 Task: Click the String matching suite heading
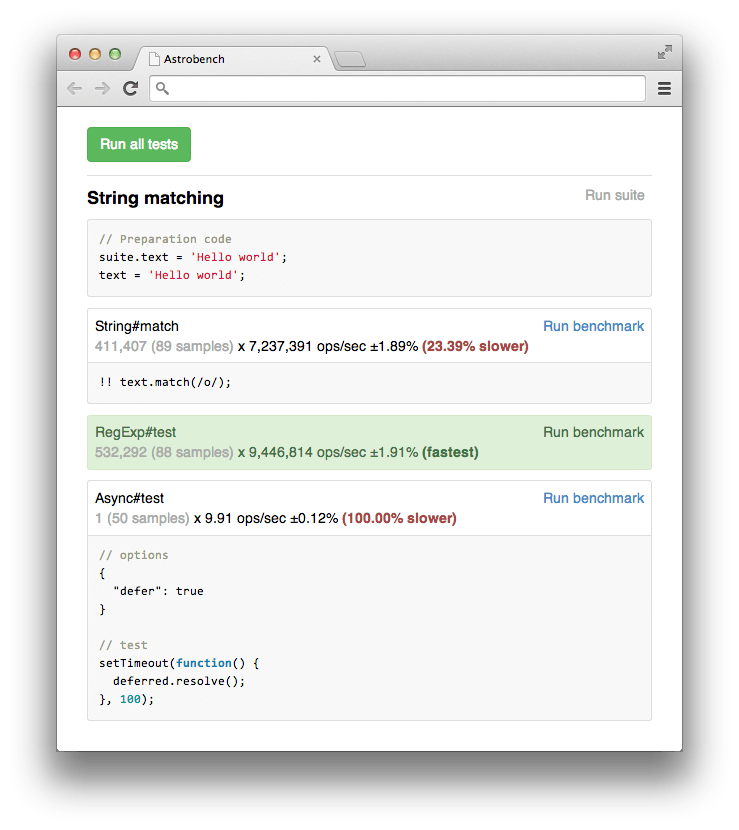(155, 198)
